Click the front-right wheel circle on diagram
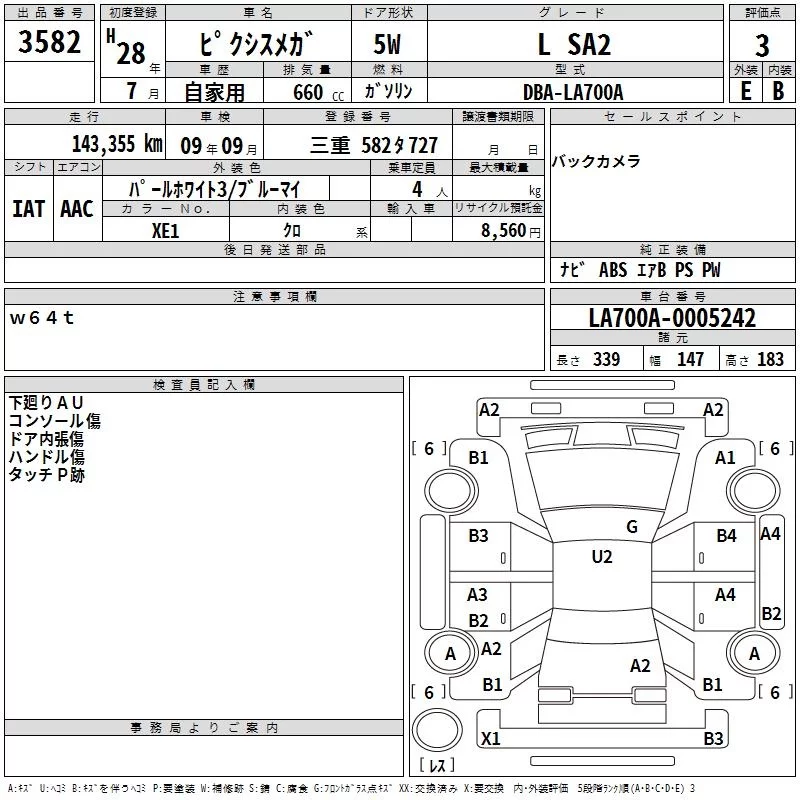Viewport: 800px width, 800px height. coord(753,492)
